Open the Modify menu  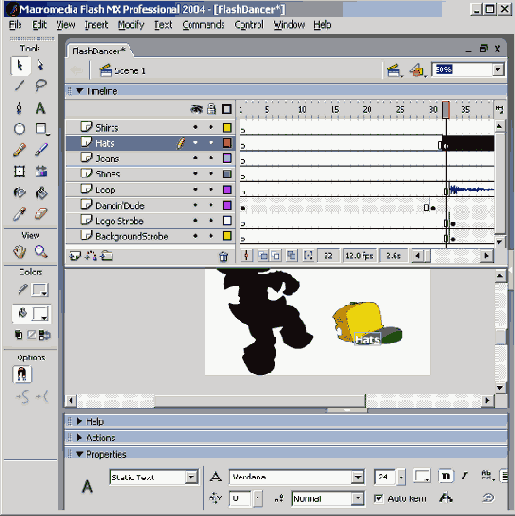[x=131, y=25]
